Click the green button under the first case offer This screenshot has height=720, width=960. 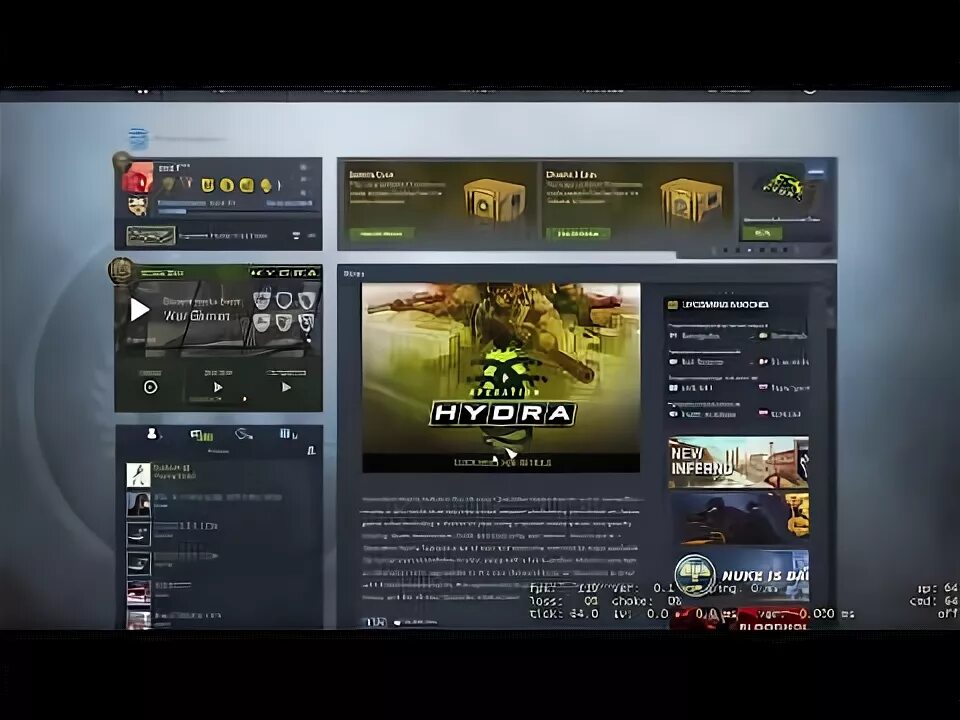381,234
